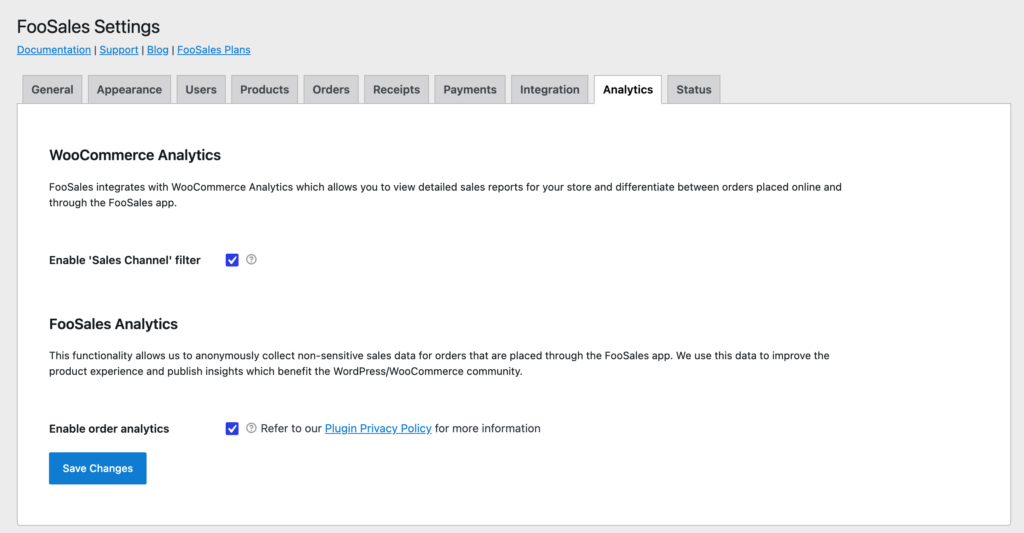
Task: Open the Plugin Privacy Policy link
Action: (x=378, y=428)
